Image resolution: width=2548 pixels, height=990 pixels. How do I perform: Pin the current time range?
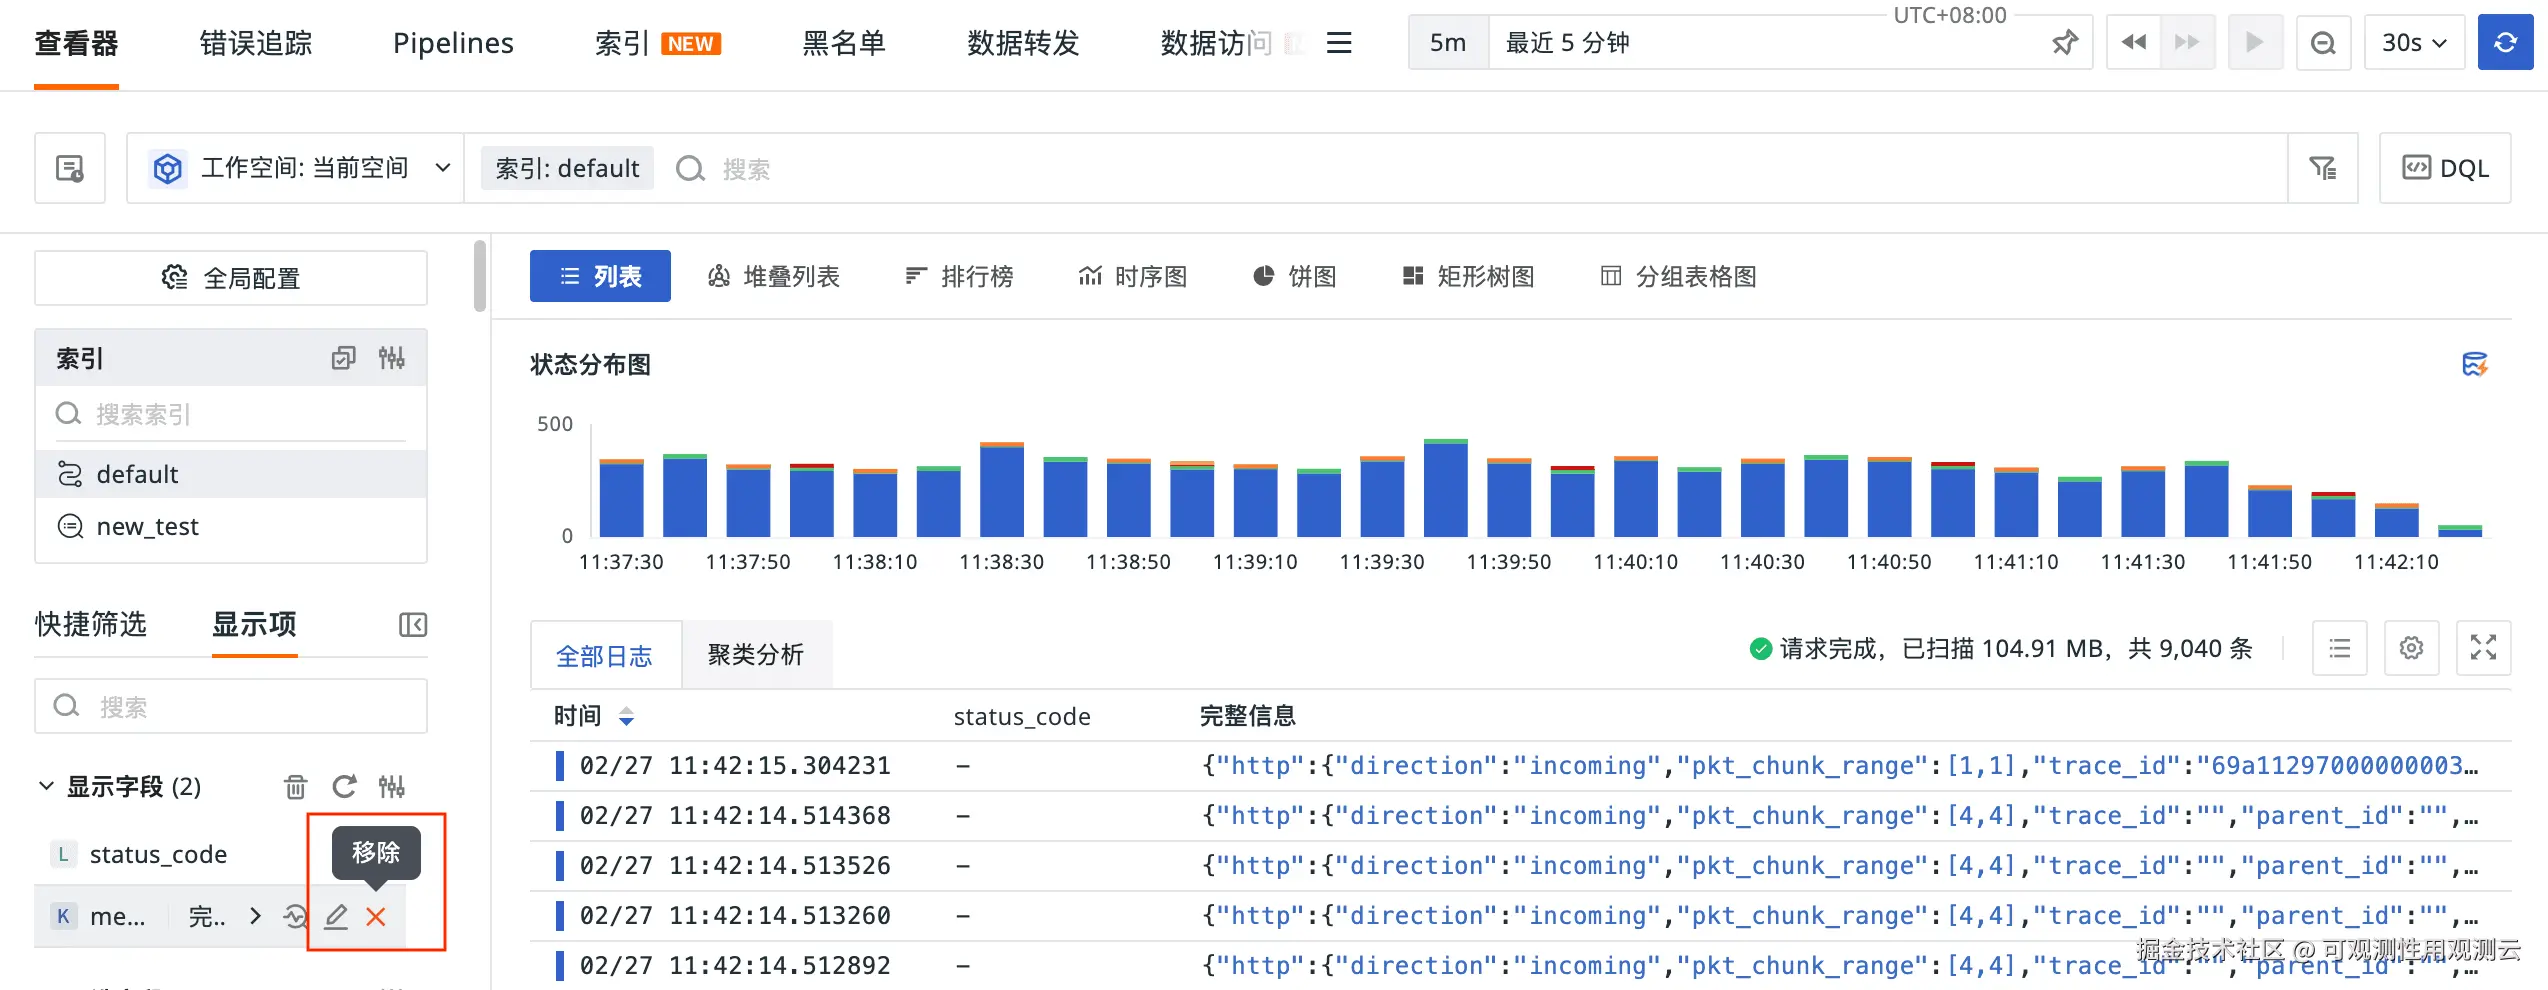point(2064,43)
